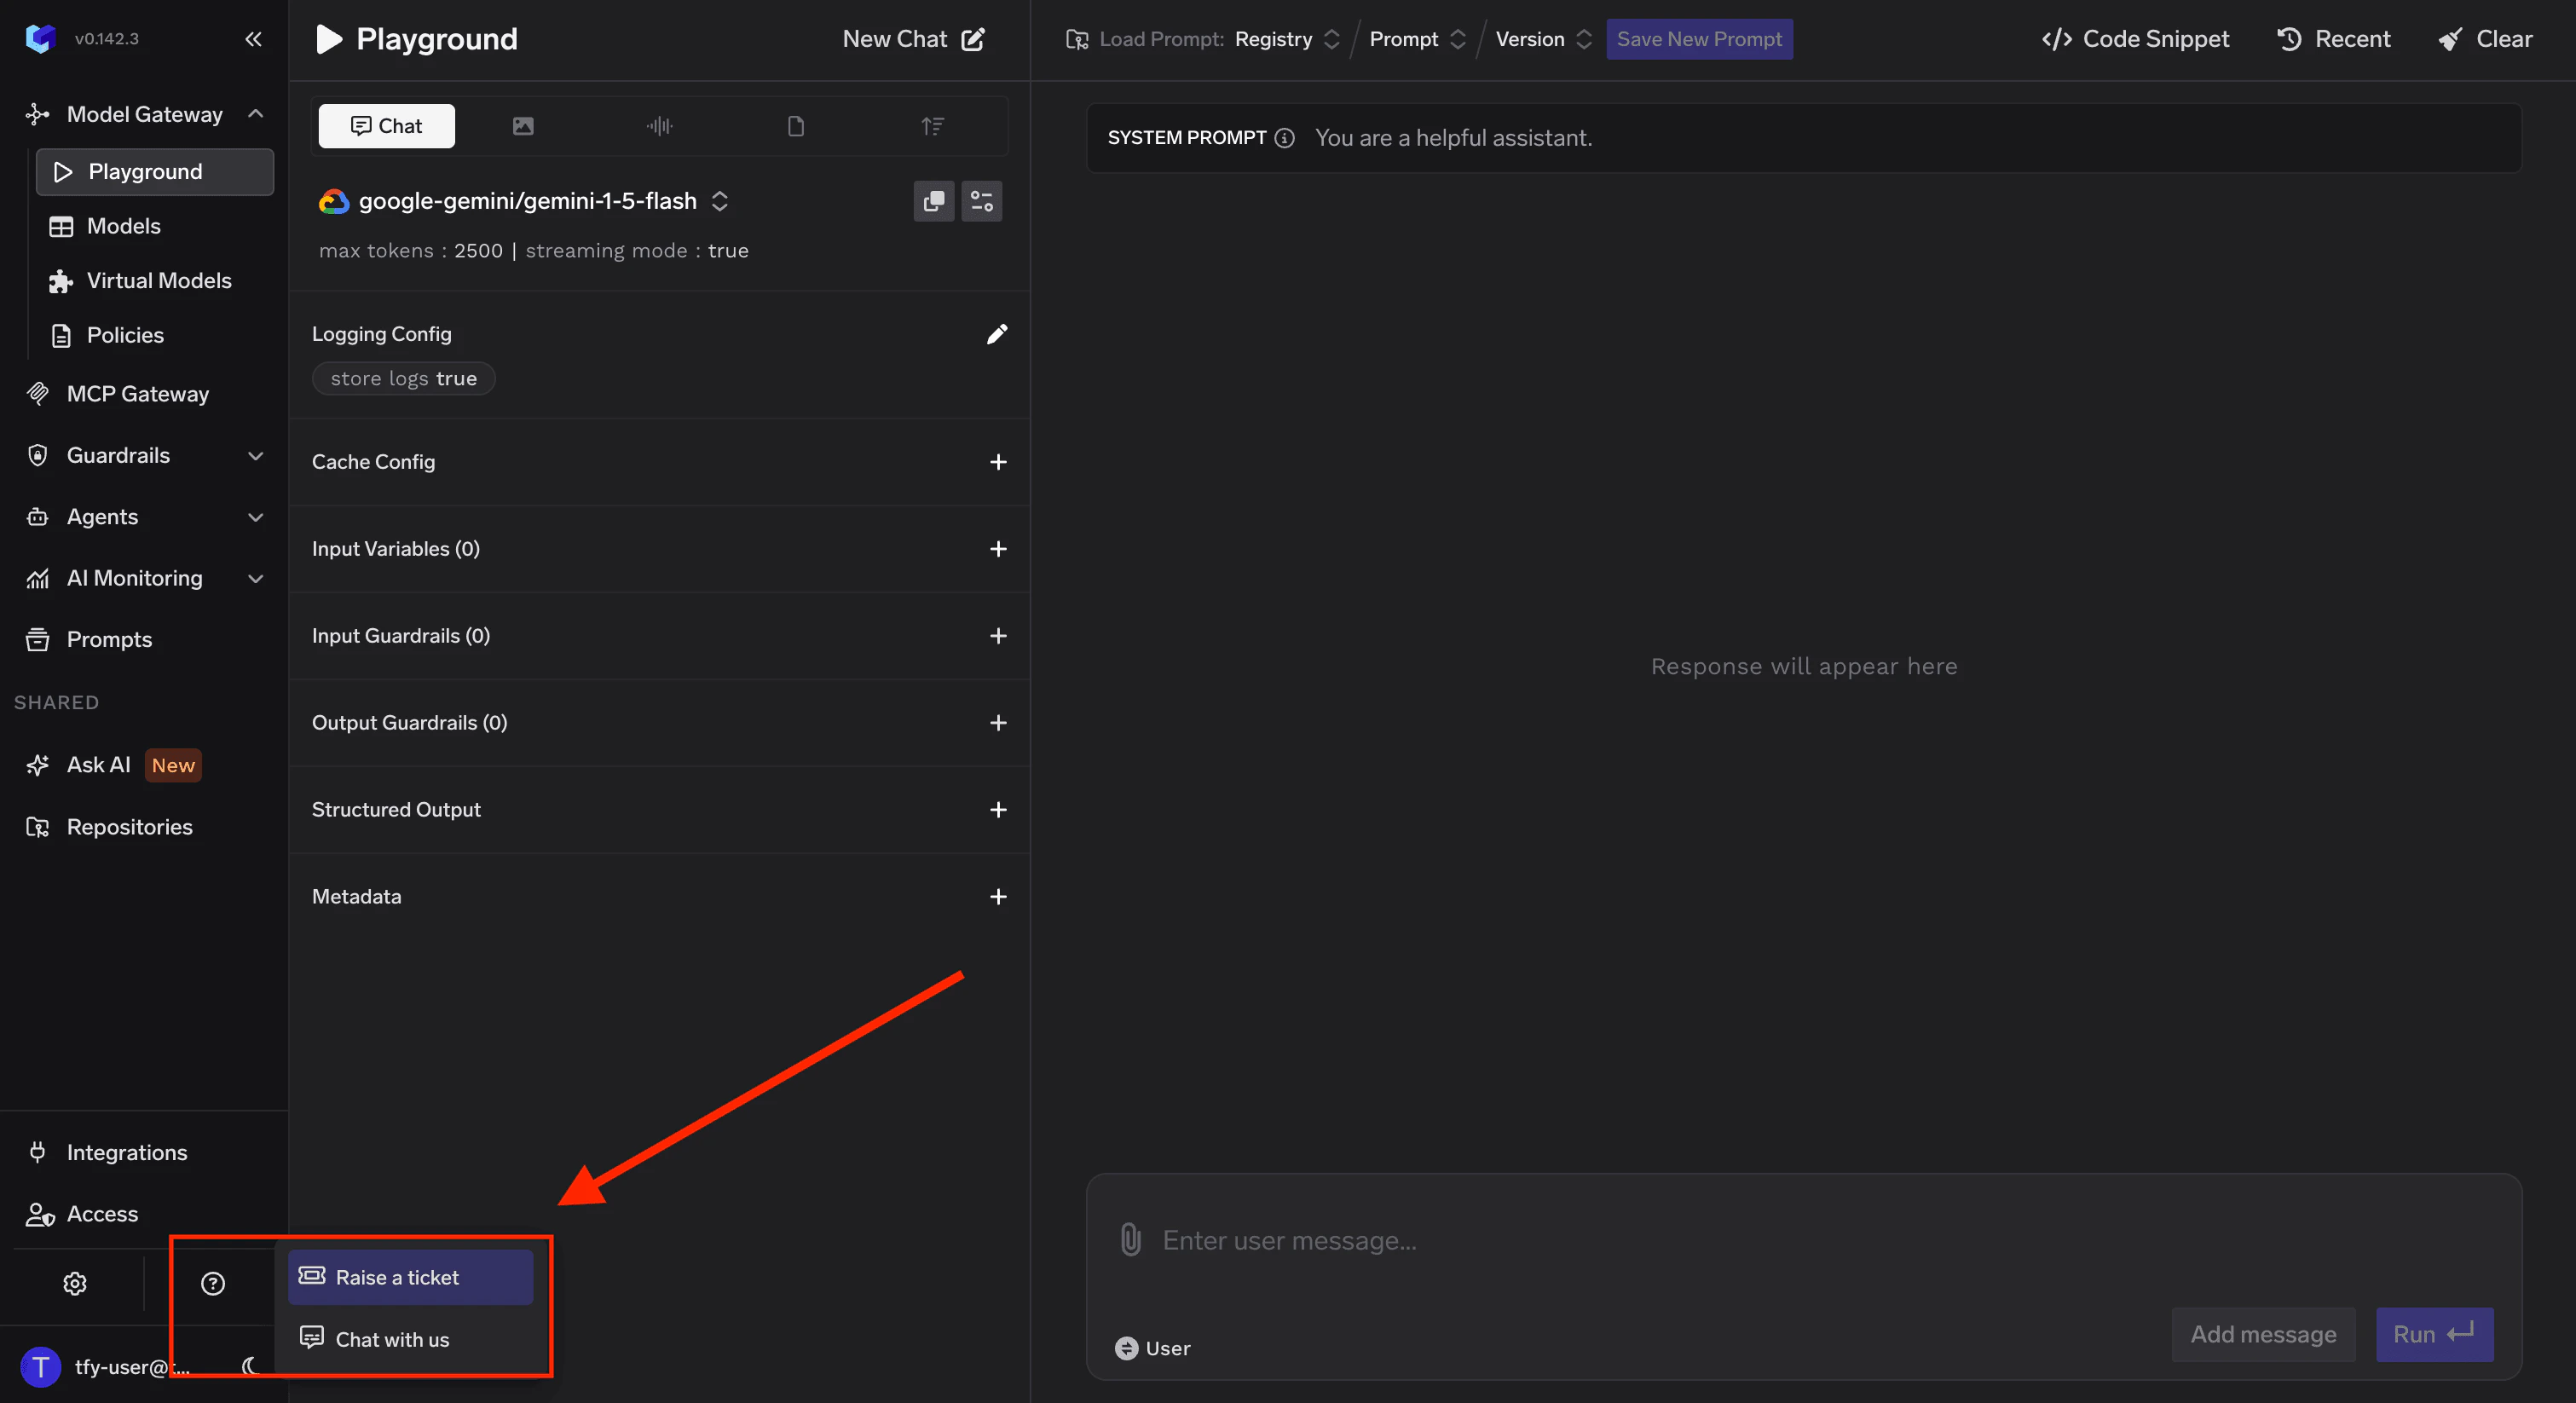2576x1403 pixels.
Task: Open Access settings
Action: tap(82, 1214)
